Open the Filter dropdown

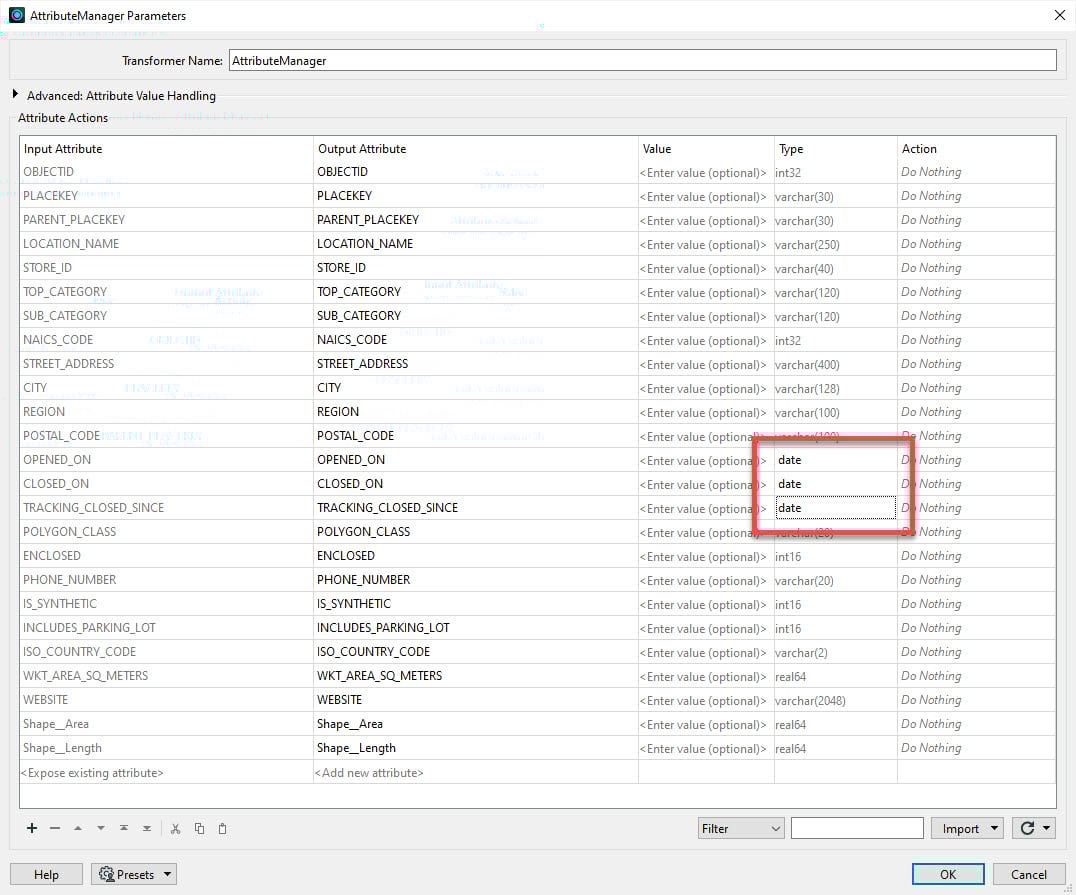[740, 828]
